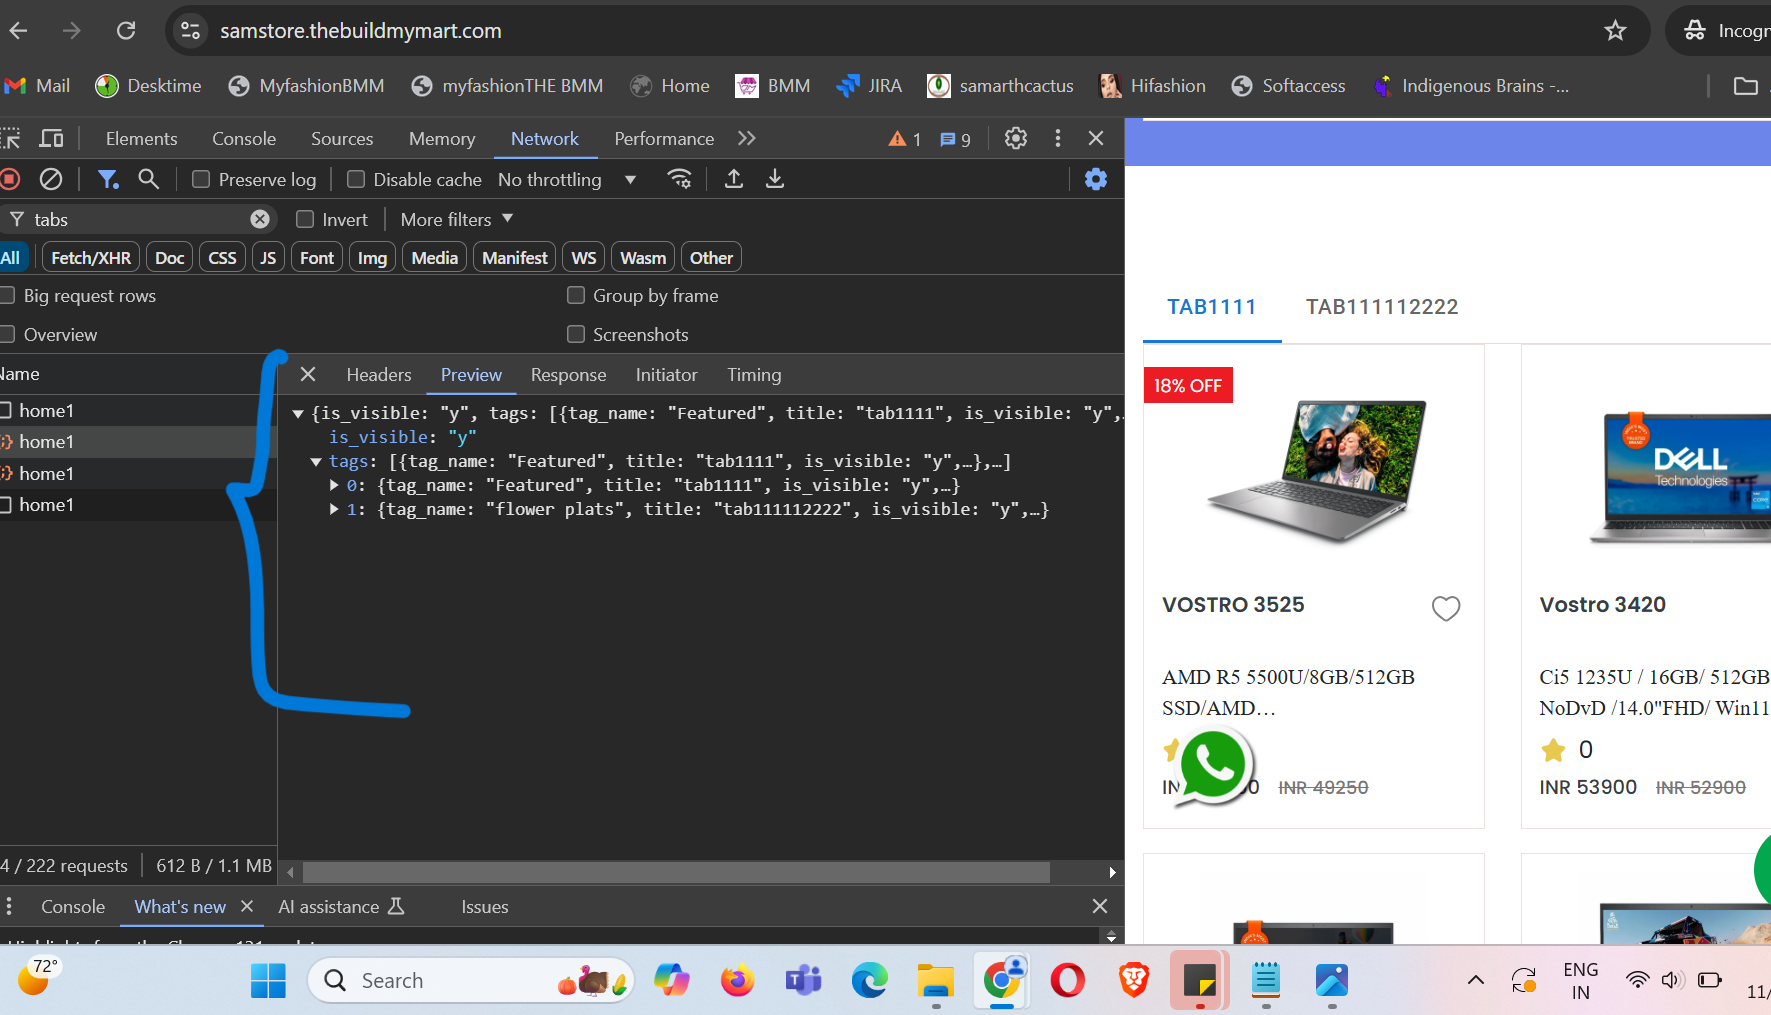1771x1015 pixels.
Task: Click the horizontal scrollbar in preview pane
Action: (x=676, y=872)
